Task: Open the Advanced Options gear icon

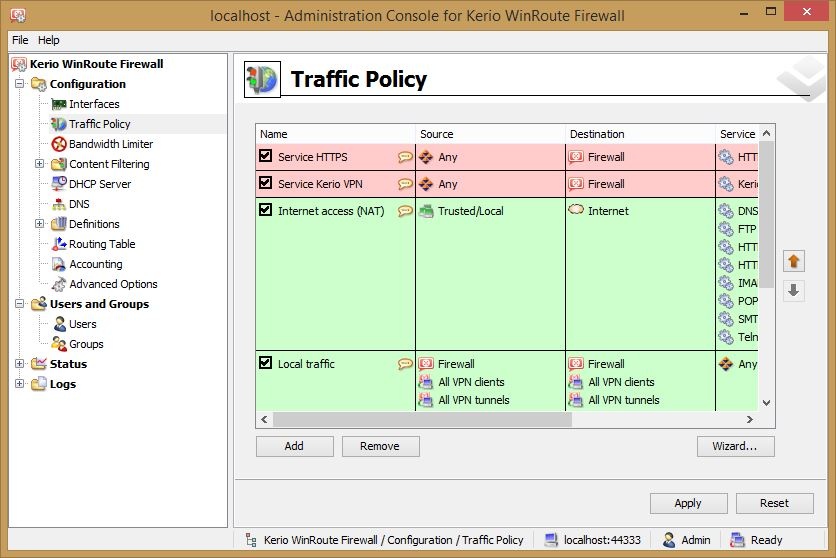Action: (59, 284)
